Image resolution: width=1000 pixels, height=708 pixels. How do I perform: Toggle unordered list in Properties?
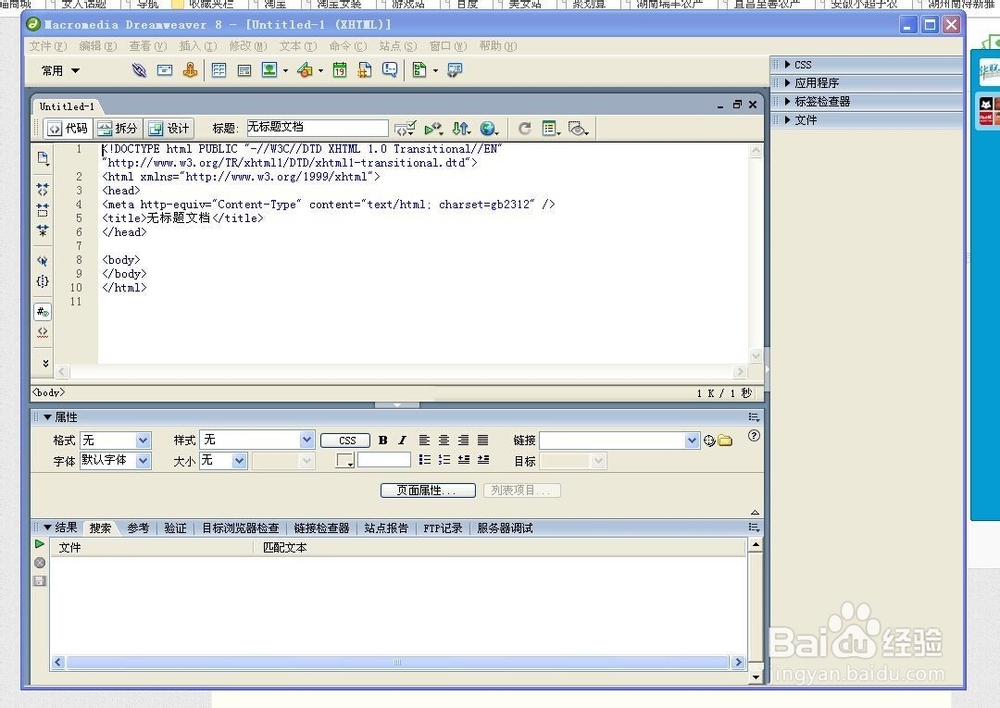[x=425, y=460]
